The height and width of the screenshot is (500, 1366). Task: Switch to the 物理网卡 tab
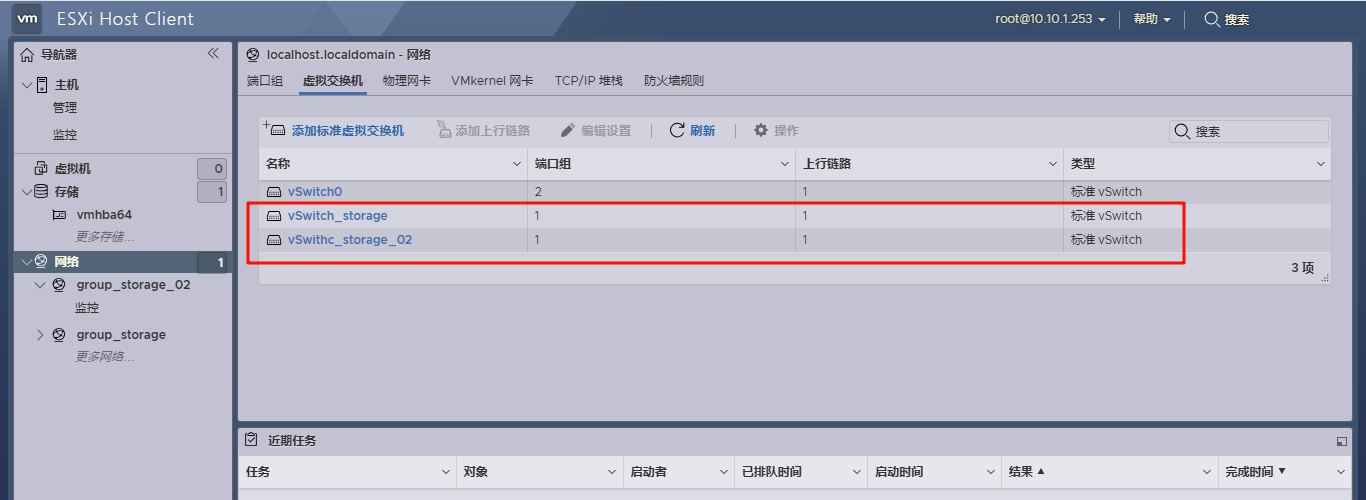(x=406, y=81)
